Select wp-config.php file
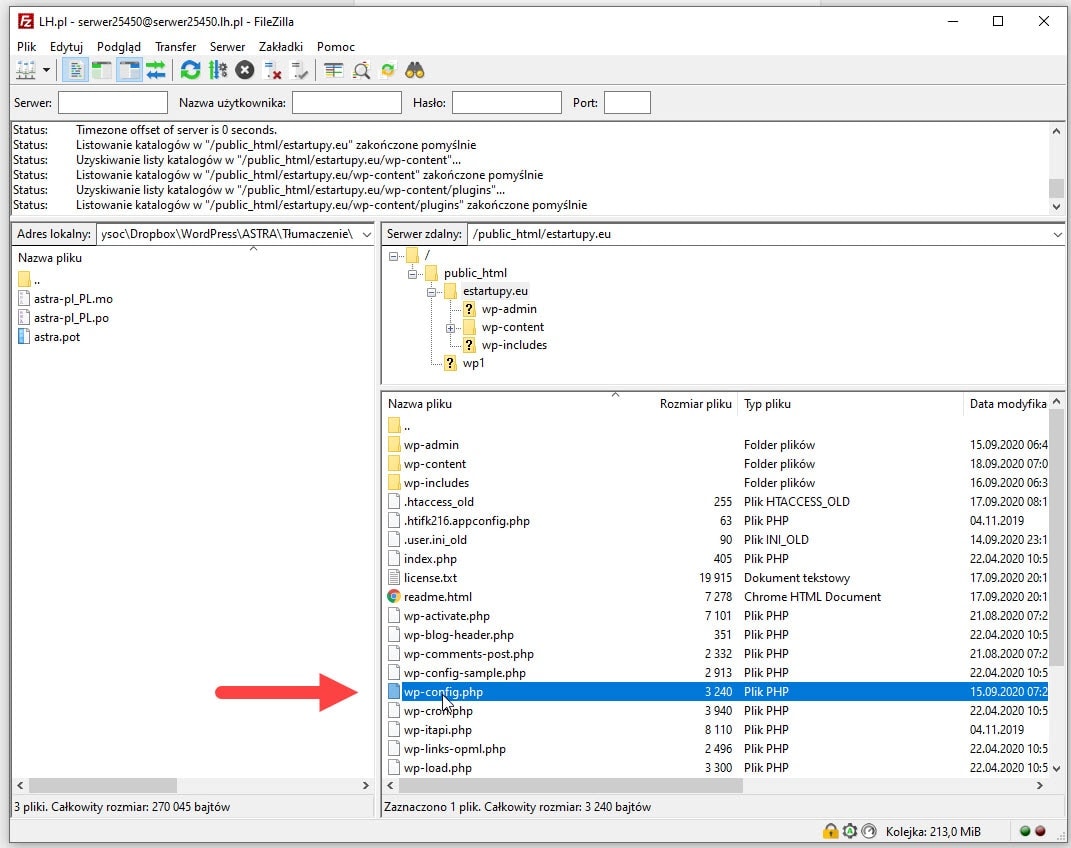1071x848 pixels. (x=443, y=692)
